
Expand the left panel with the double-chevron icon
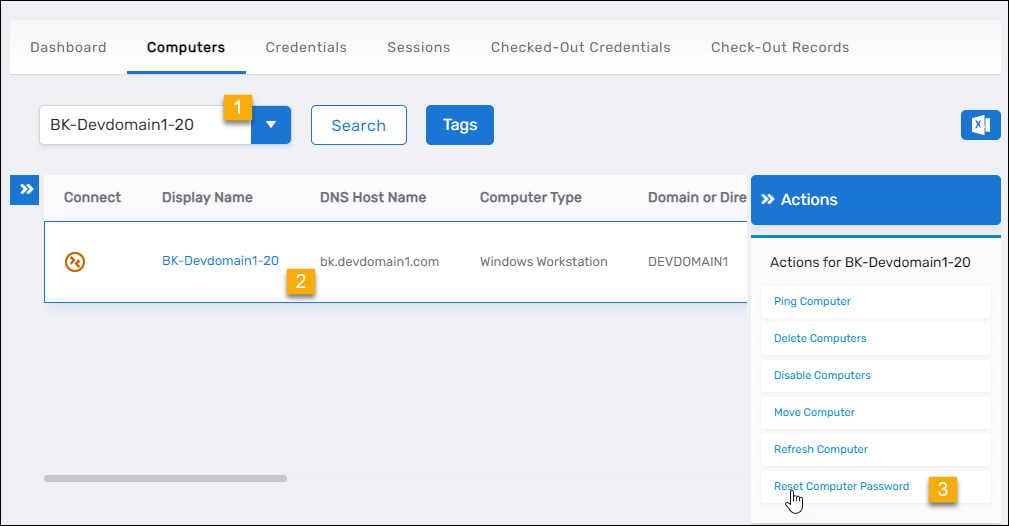click(x=25, y=190)
